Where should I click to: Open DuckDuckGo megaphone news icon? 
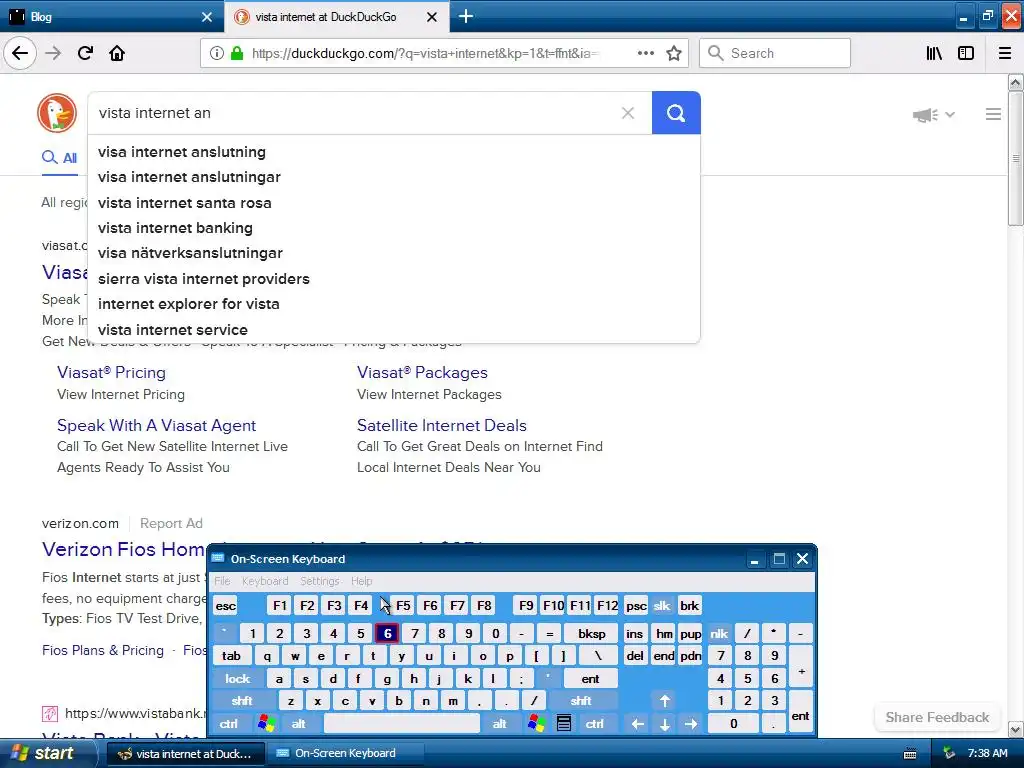[925, 115]
